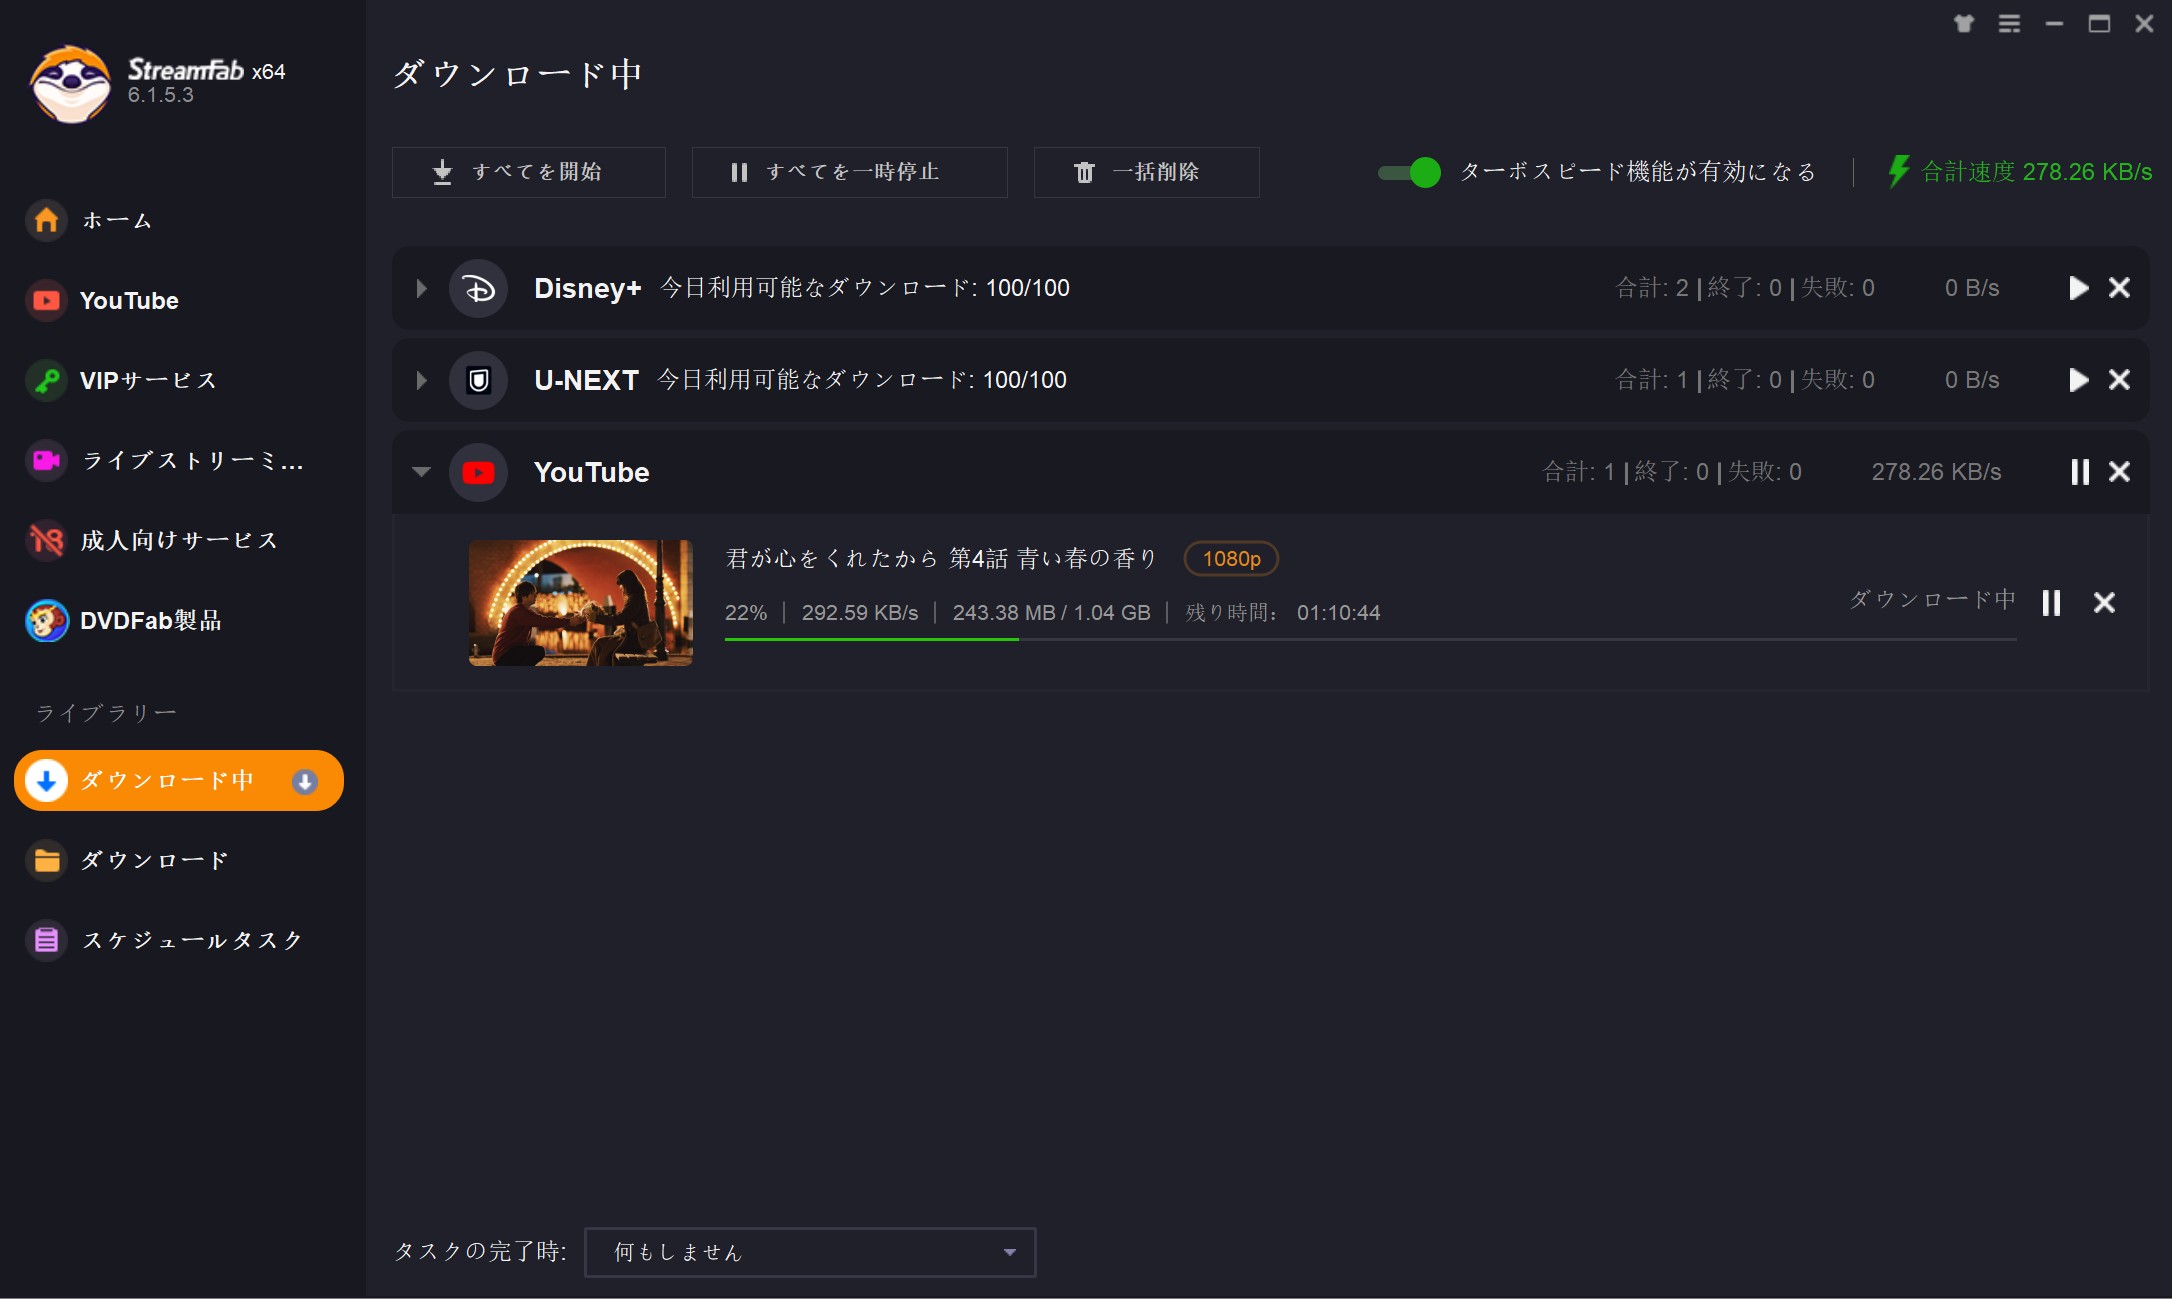Screen dimensions: 2172x1299
Task: Remove the U-NEXT download group
Action: tap(2119, 380)
